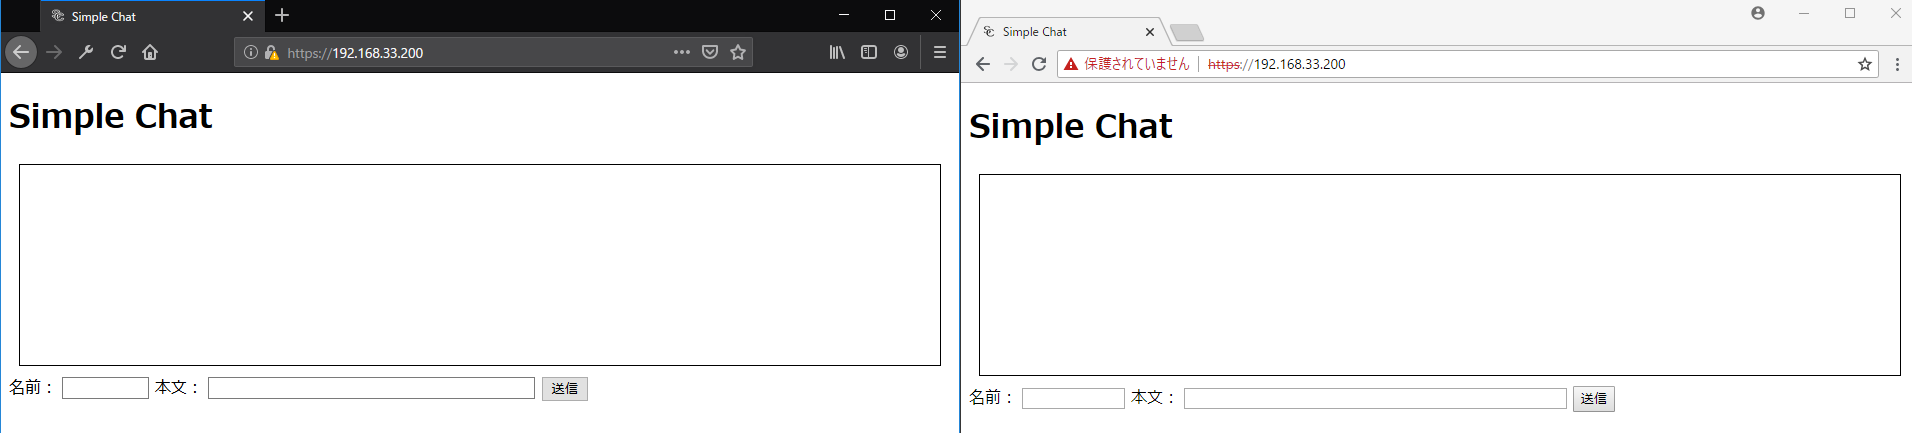Click the 本文 text field in Chrome
Image resolution: width=1912 pixels, height=433 pixels.
point(1375,398)
